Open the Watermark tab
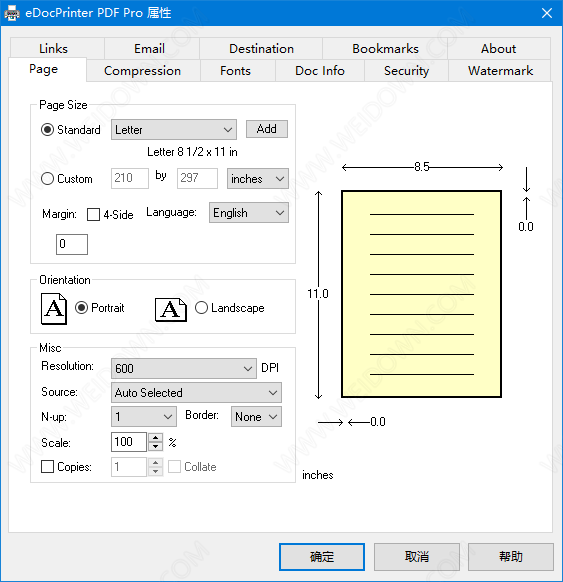Viewport: 563px width, 582px height. coord(500,71)
